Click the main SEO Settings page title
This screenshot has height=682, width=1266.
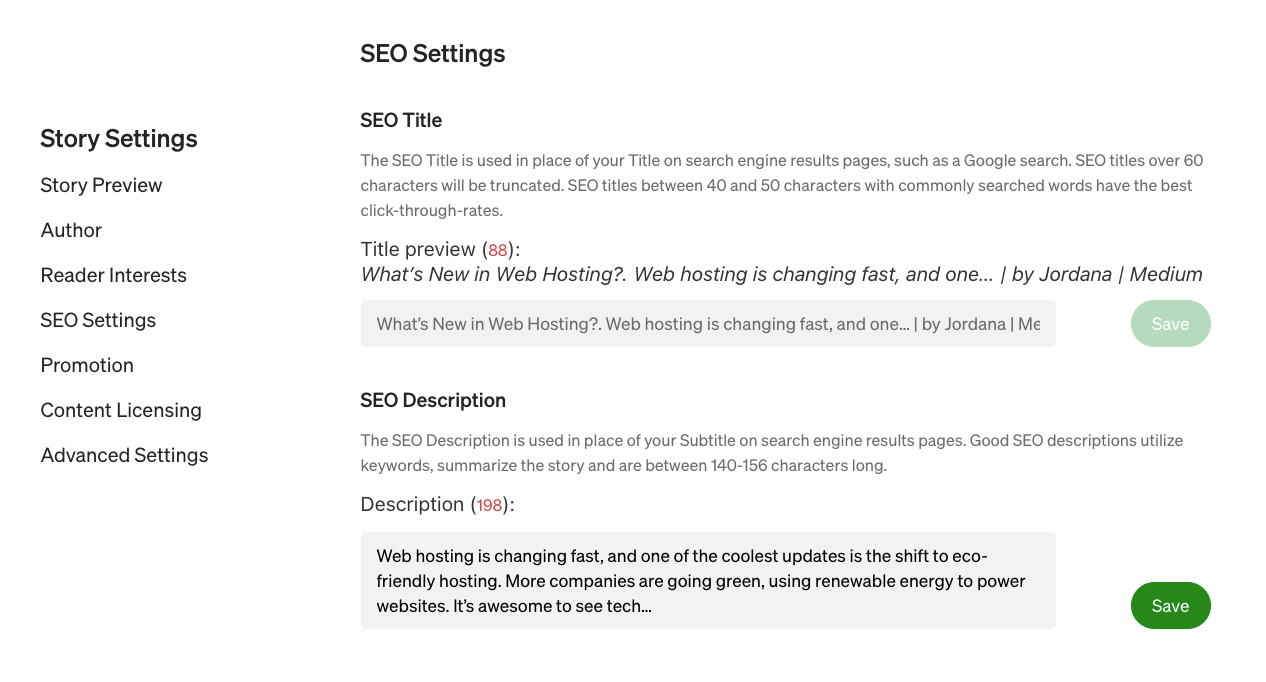coord(432,53)
